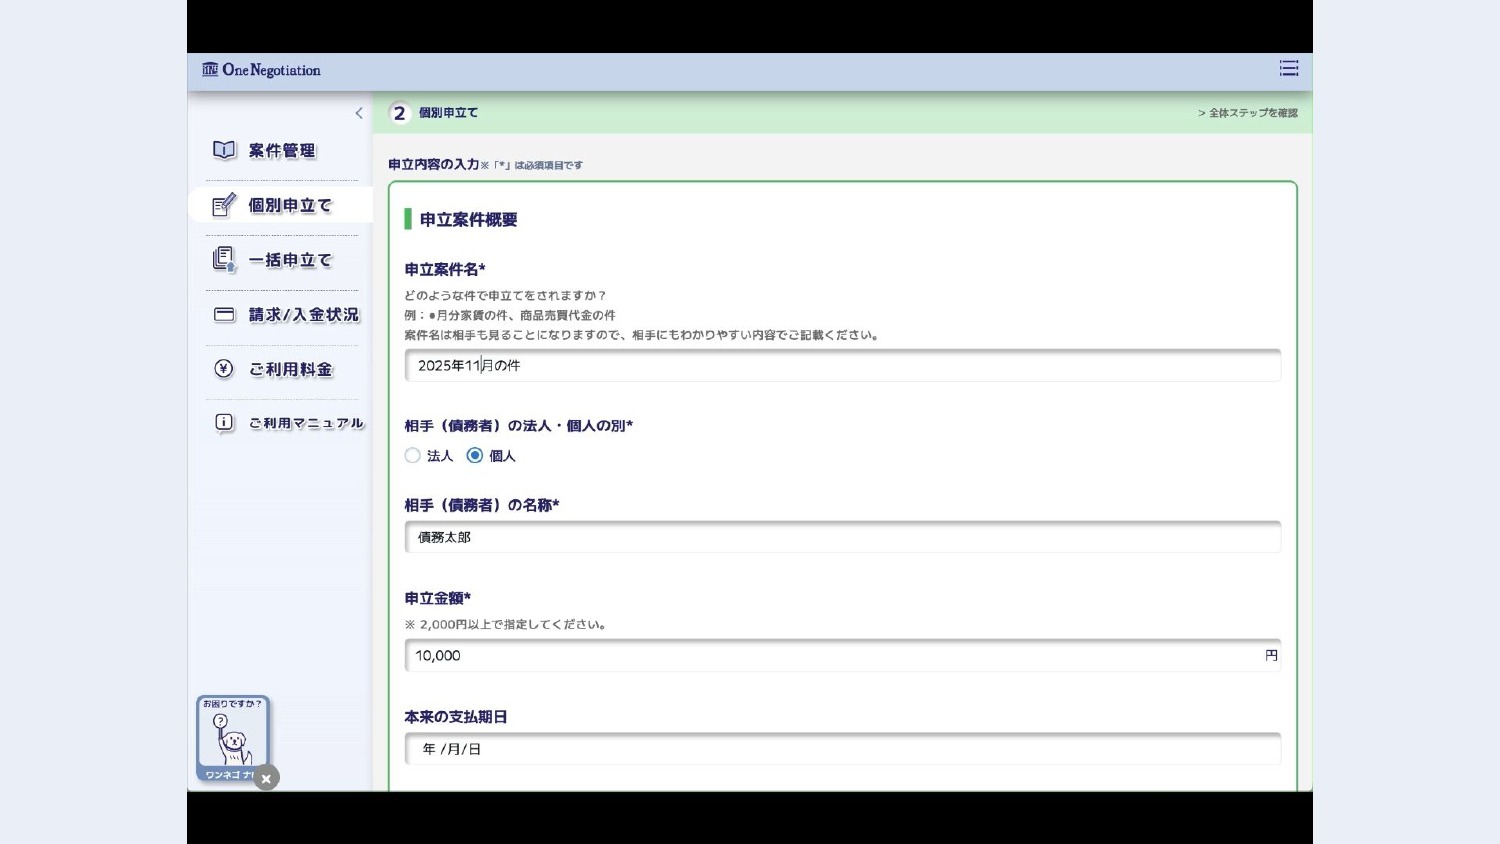Select the 個人 radio button
The height and width of the screenshot is (844, 1500).
tap(475, 456)
